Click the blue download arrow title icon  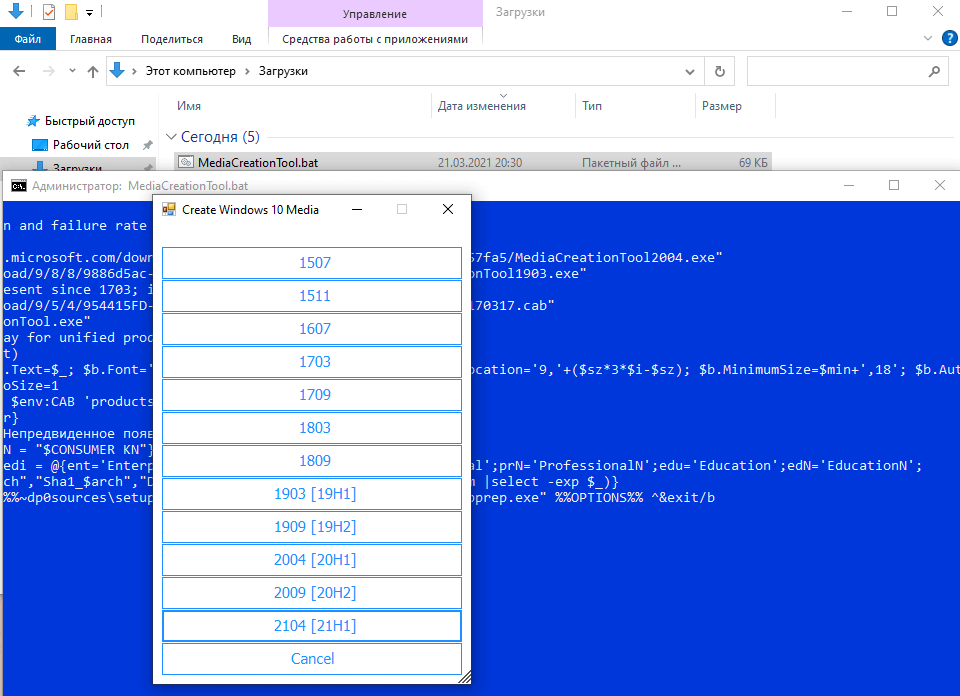(15, 10)
